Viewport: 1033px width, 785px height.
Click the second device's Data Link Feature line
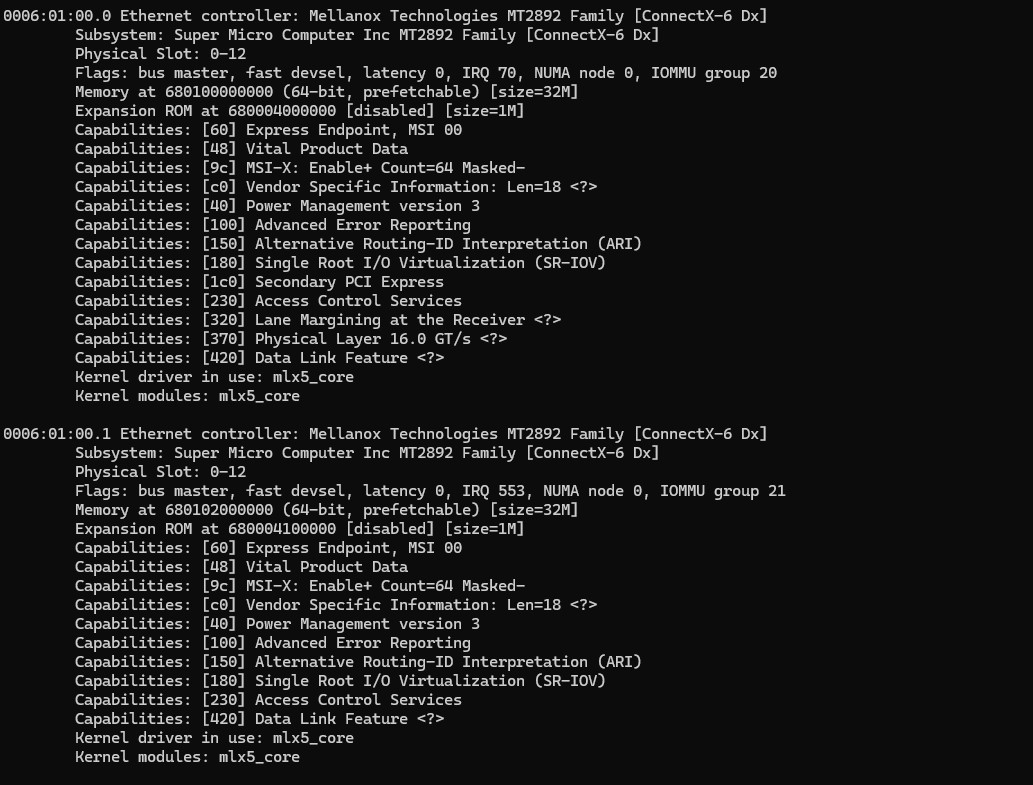pyautogui.click(x=259, y=719)
